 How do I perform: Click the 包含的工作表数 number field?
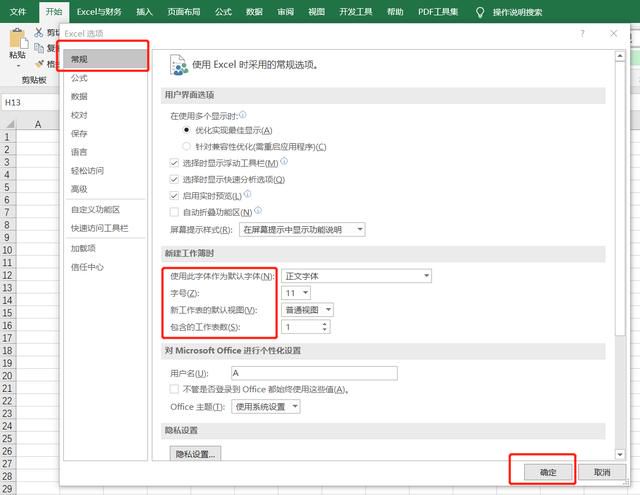point(301,327)
